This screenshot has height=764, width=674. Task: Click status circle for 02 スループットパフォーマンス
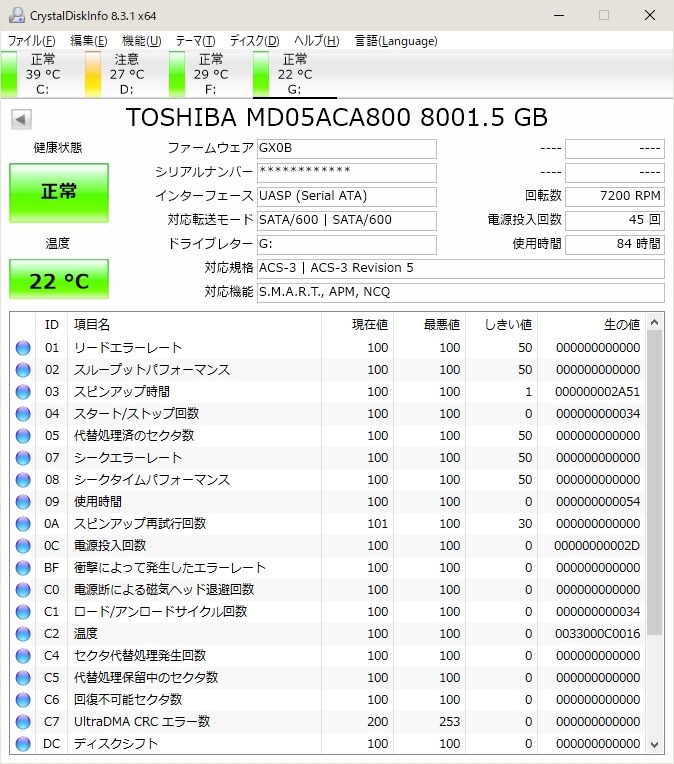coord(23,370)
